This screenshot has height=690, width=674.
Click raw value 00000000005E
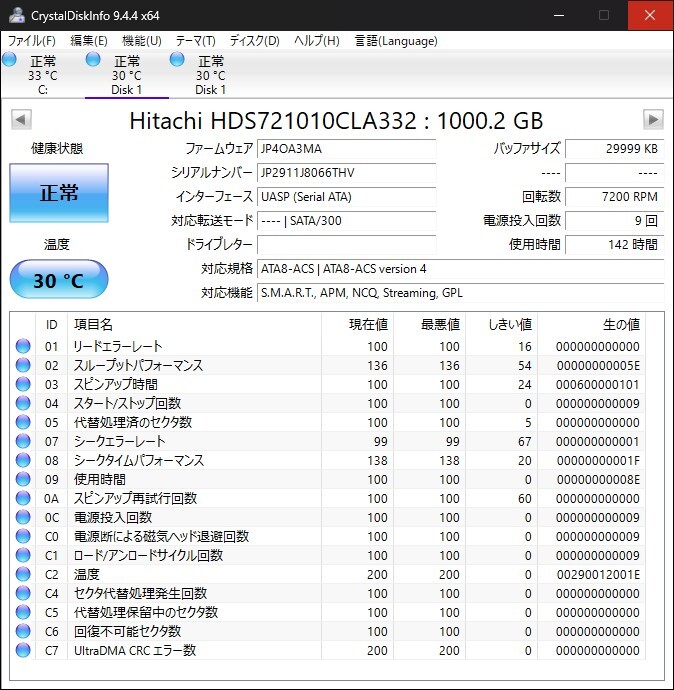click(598, 365)
